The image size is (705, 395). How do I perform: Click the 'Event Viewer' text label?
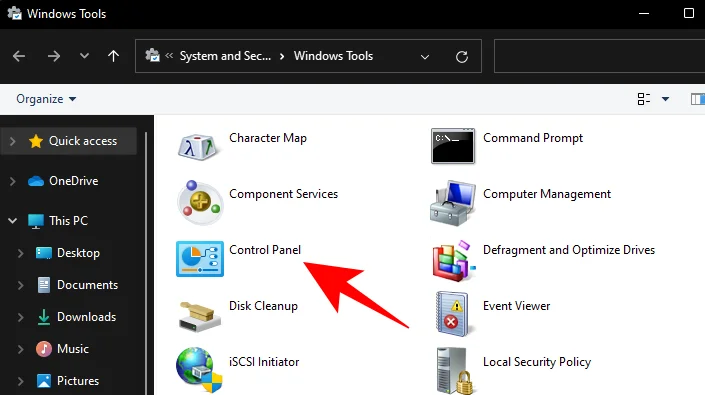(x=517, y=306)
